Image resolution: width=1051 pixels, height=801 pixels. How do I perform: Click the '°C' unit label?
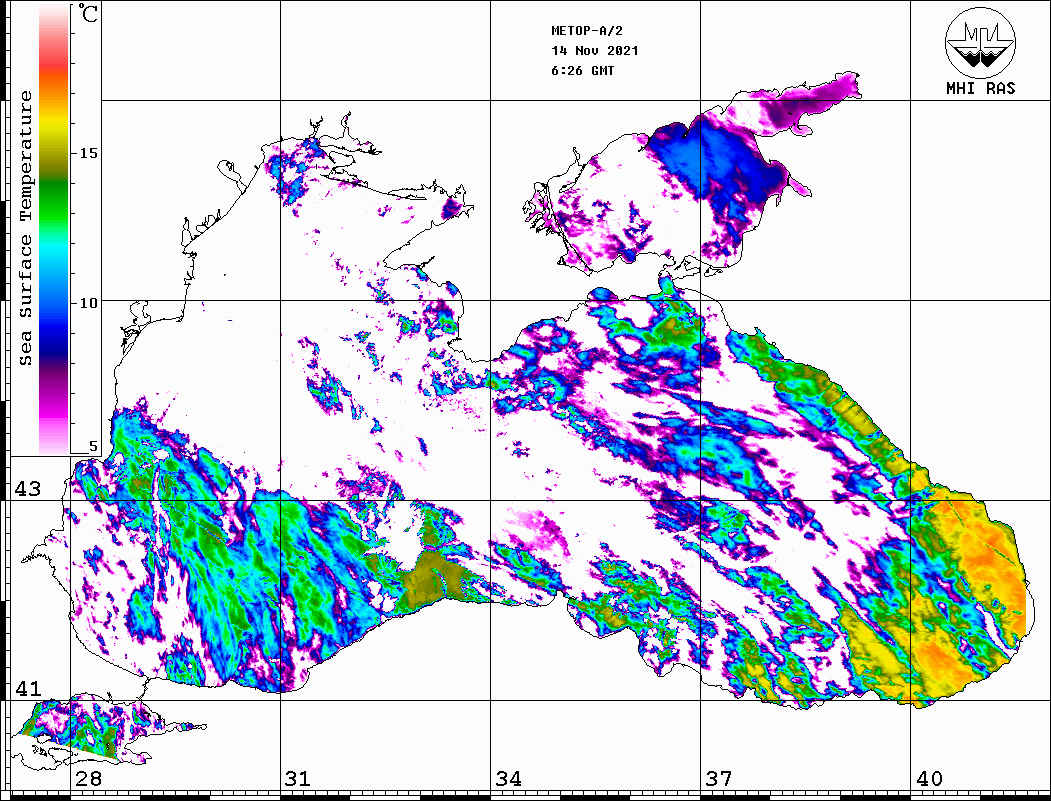88,13
